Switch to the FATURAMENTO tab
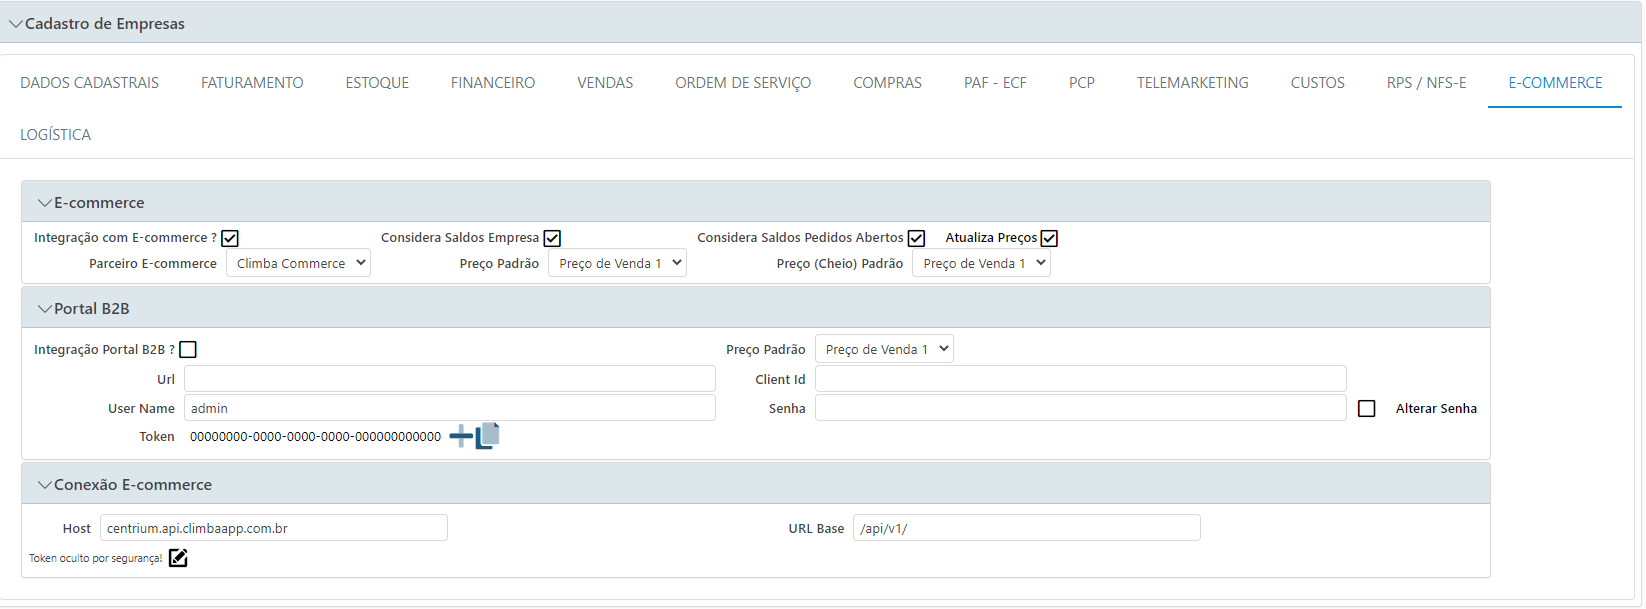The height and width of the screenshot is (609, 1646). (x=252, y=83)
